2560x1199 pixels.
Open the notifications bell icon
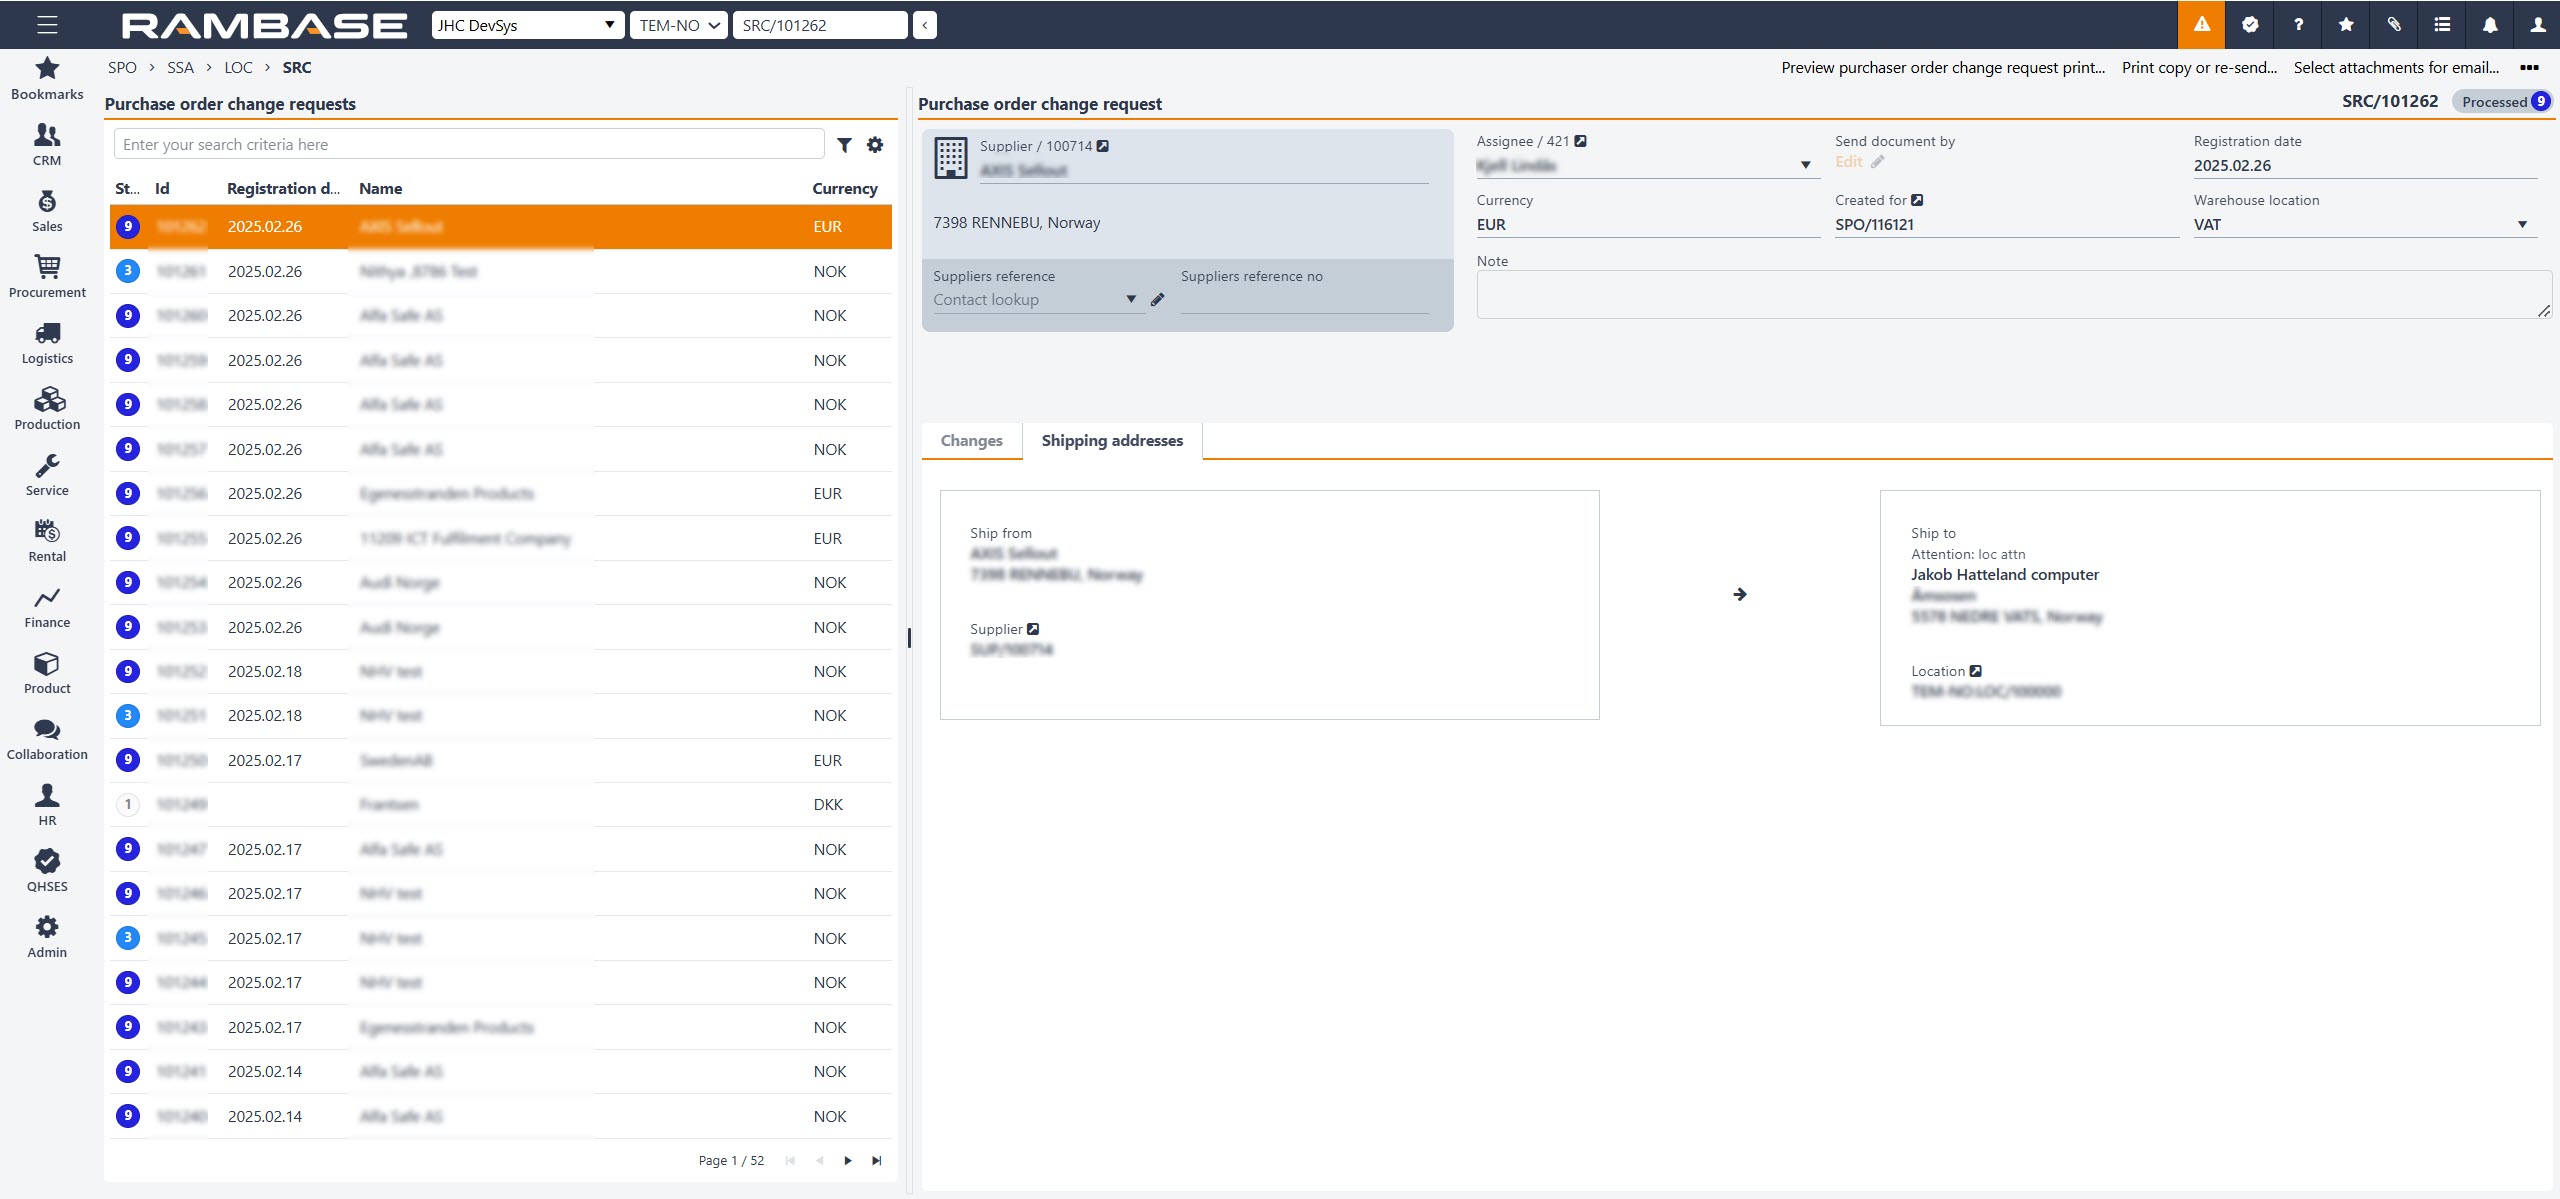(x=2490, y=25)
